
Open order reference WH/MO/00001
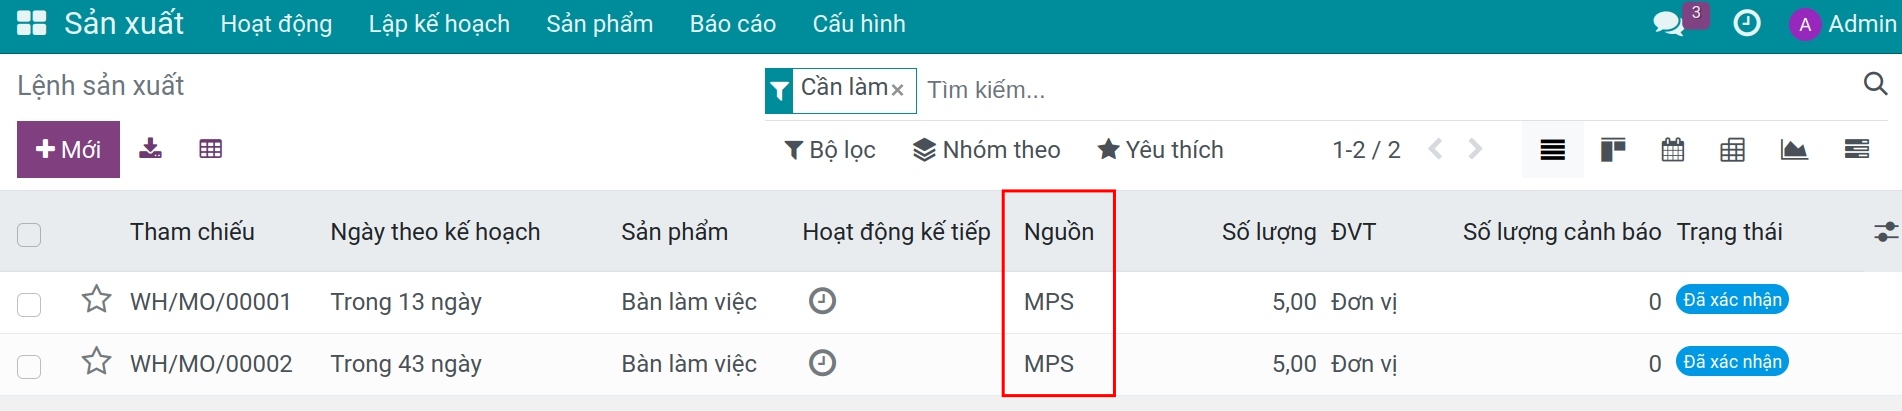coord(210,302)
